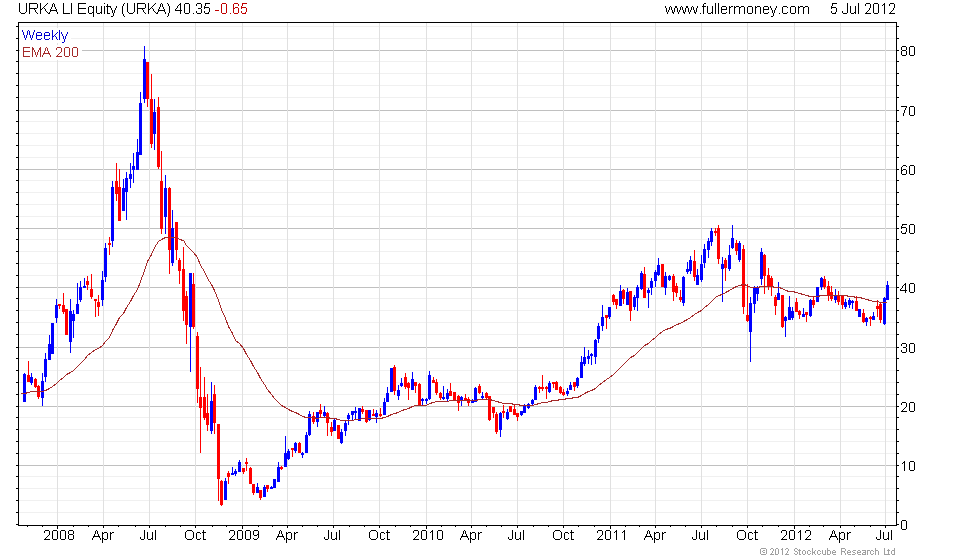Click the EMA 200 legend label
The width and height of the screenshot is (980, 560).
[50, 52]
